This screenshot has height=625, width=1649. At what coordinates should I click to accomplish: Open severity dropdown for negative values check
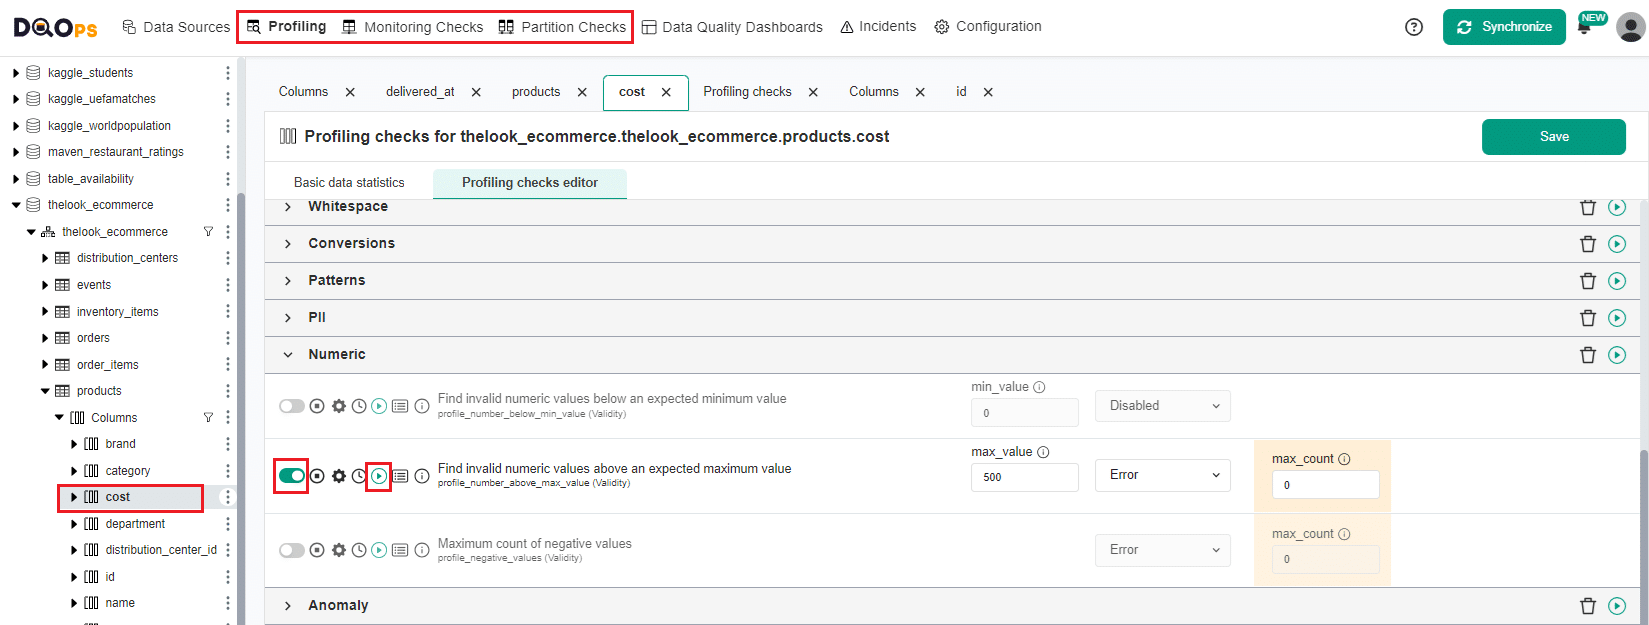pyautogui.click(x=1163, y=550)
